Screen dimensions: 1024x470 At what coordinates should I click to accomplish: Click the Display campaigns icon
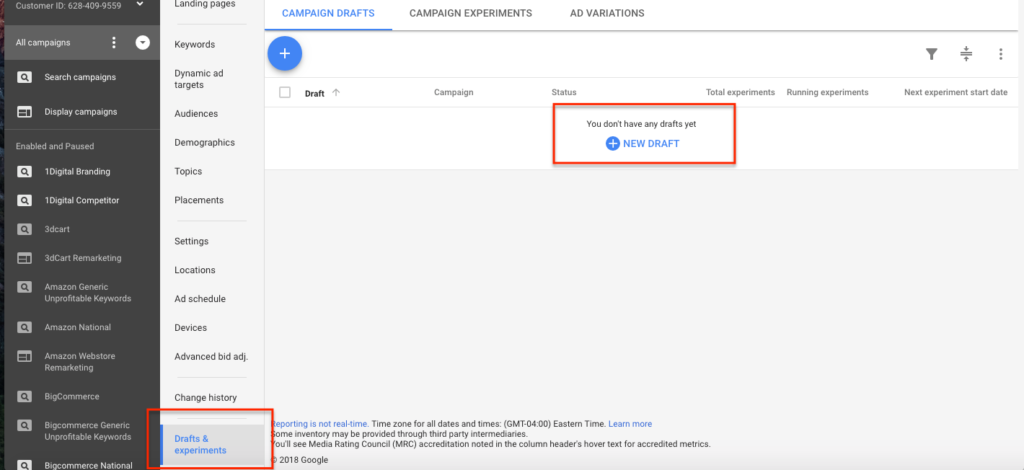24,112
